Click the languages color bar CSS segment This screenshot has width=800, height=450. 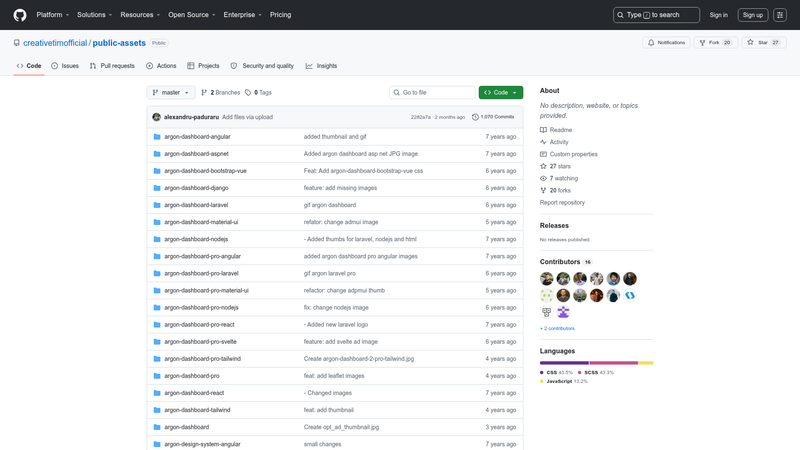[x=564, y=363]
